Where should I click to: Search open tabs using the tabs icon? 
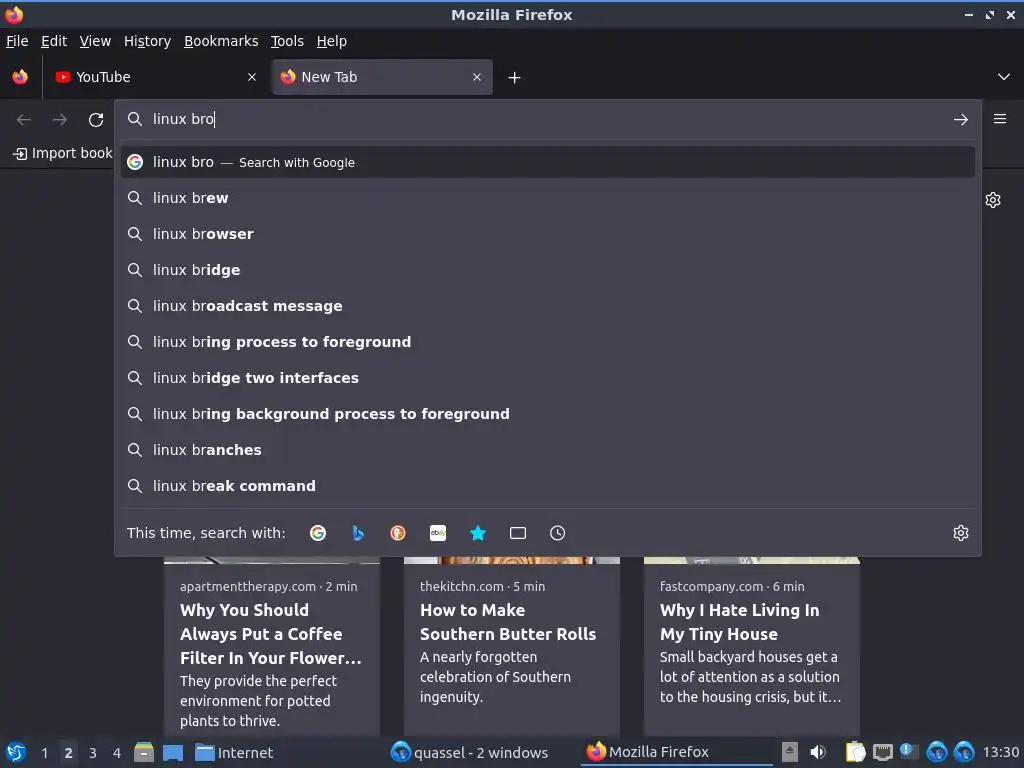pos(518,533)
